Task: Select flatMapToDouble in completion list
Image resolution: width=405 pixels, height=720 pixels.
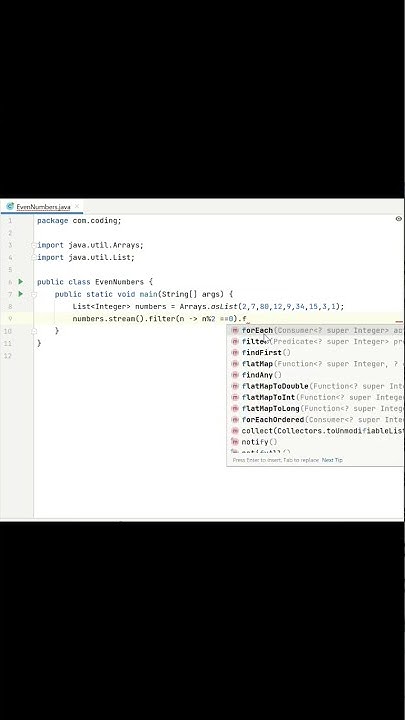Action: (315, 386)
